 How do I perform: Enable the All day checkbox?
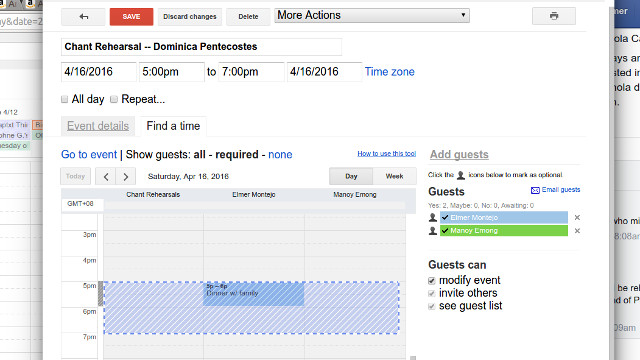coord(64,99)
